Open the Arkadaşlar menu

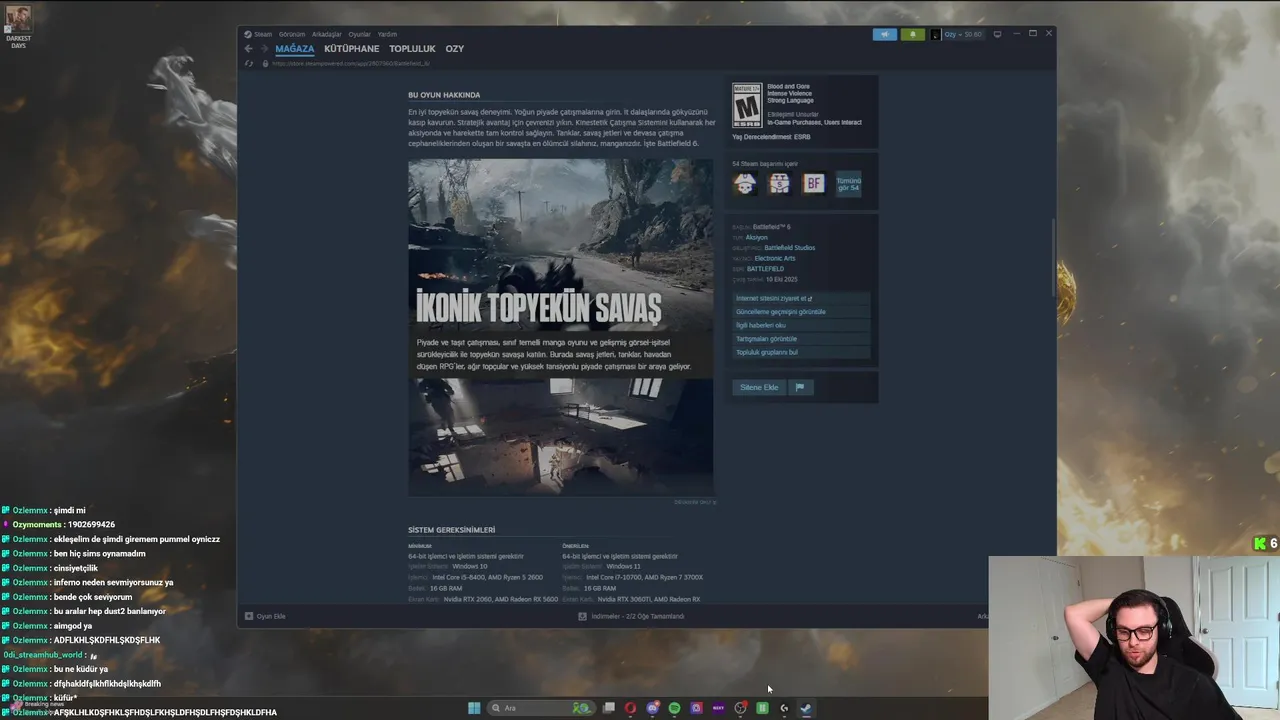click(x=326, y=34)
